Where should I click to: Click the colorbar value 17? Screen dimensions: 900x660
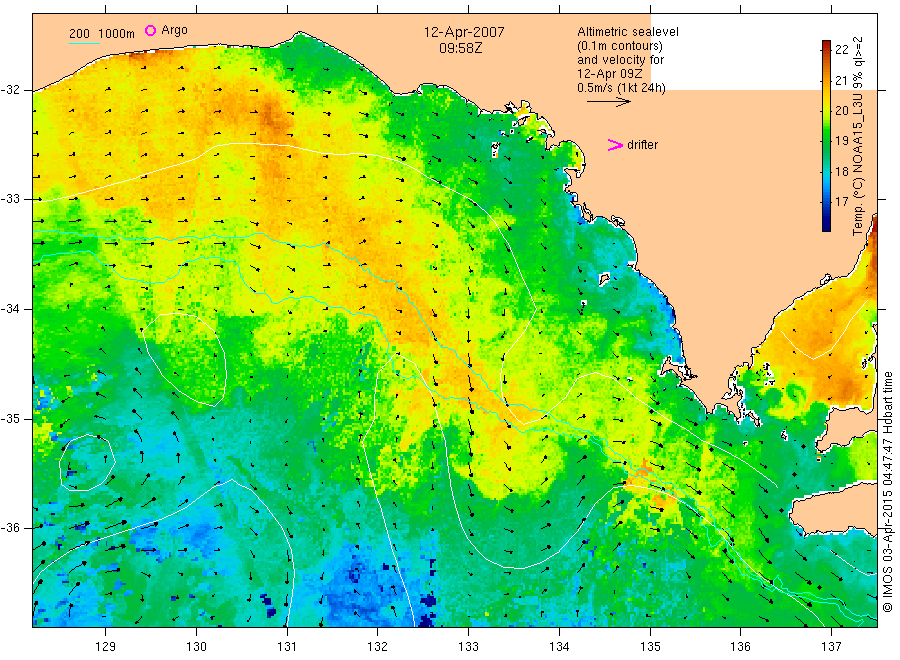pos(841,201)
